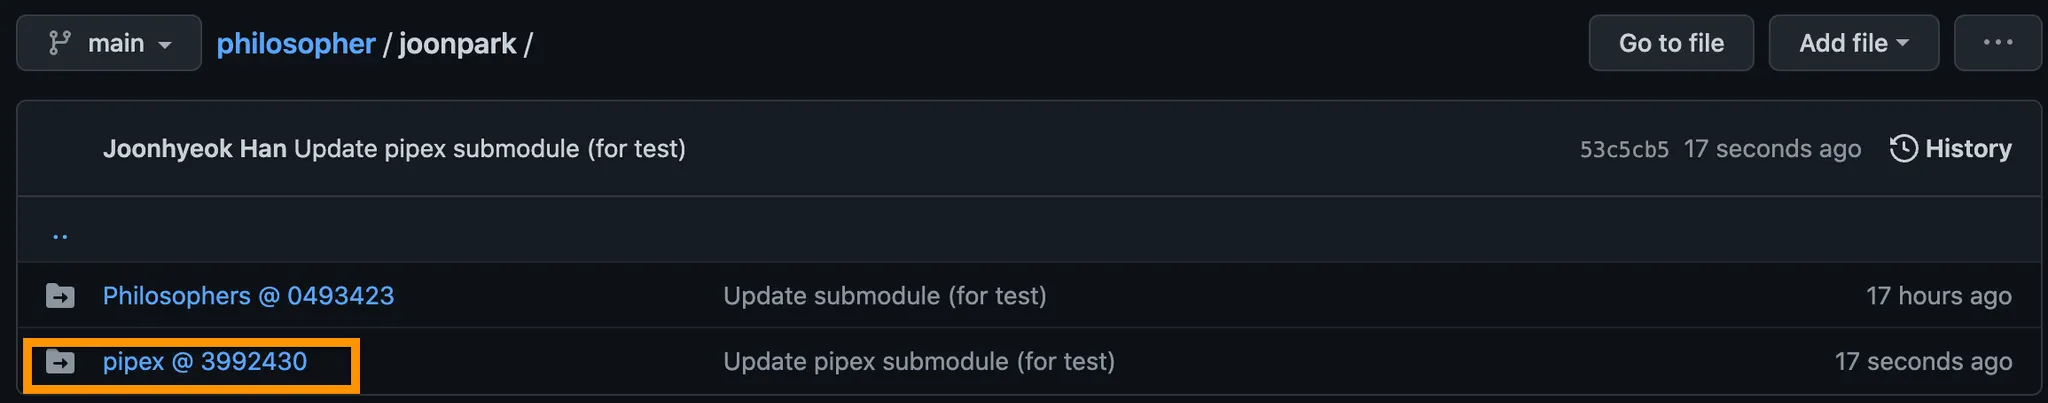
Task: Click the History clock icon
Action: (1903, 149)
